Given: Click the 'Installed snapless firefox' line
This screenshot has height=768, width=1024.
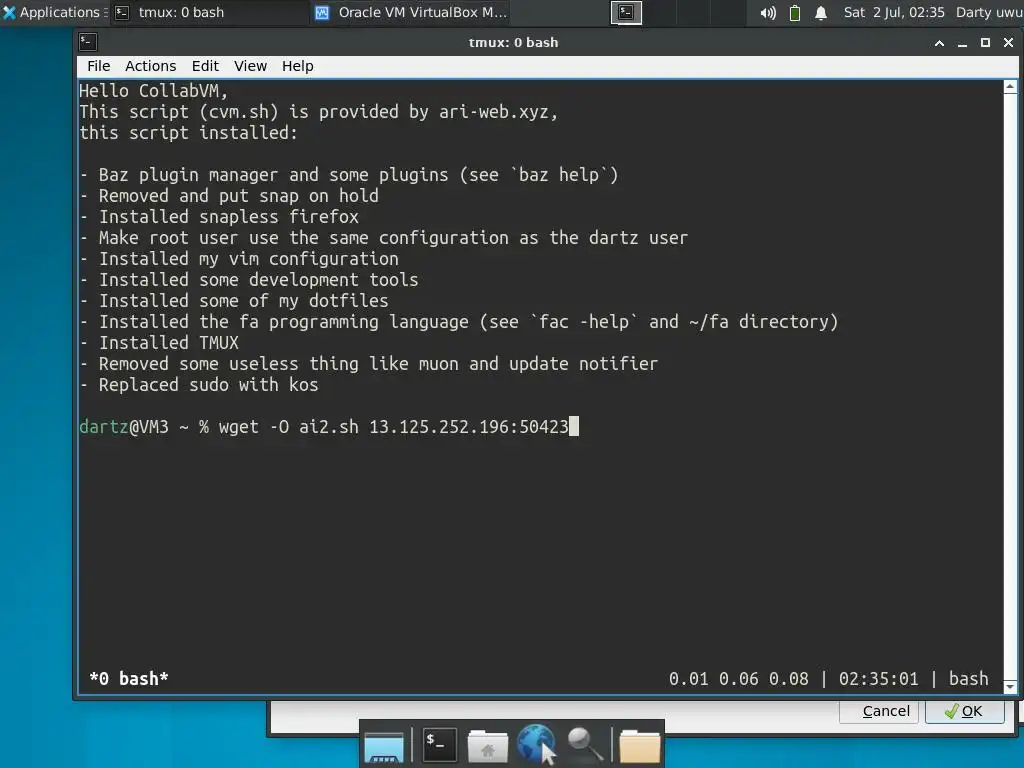Looking at the screenshot, I should pos(219,217).
